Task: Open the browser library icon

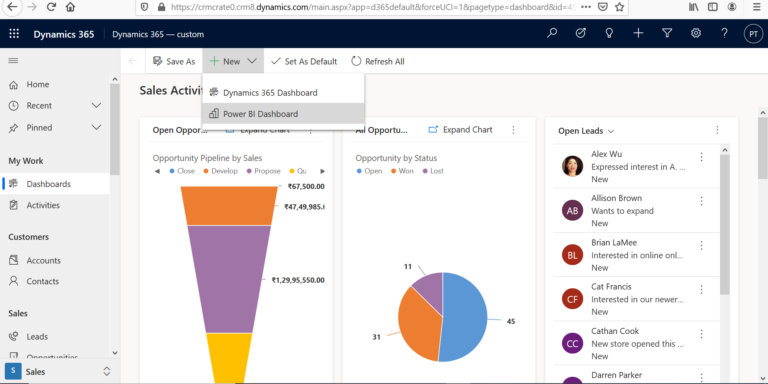Action: (x=694, y=7)
